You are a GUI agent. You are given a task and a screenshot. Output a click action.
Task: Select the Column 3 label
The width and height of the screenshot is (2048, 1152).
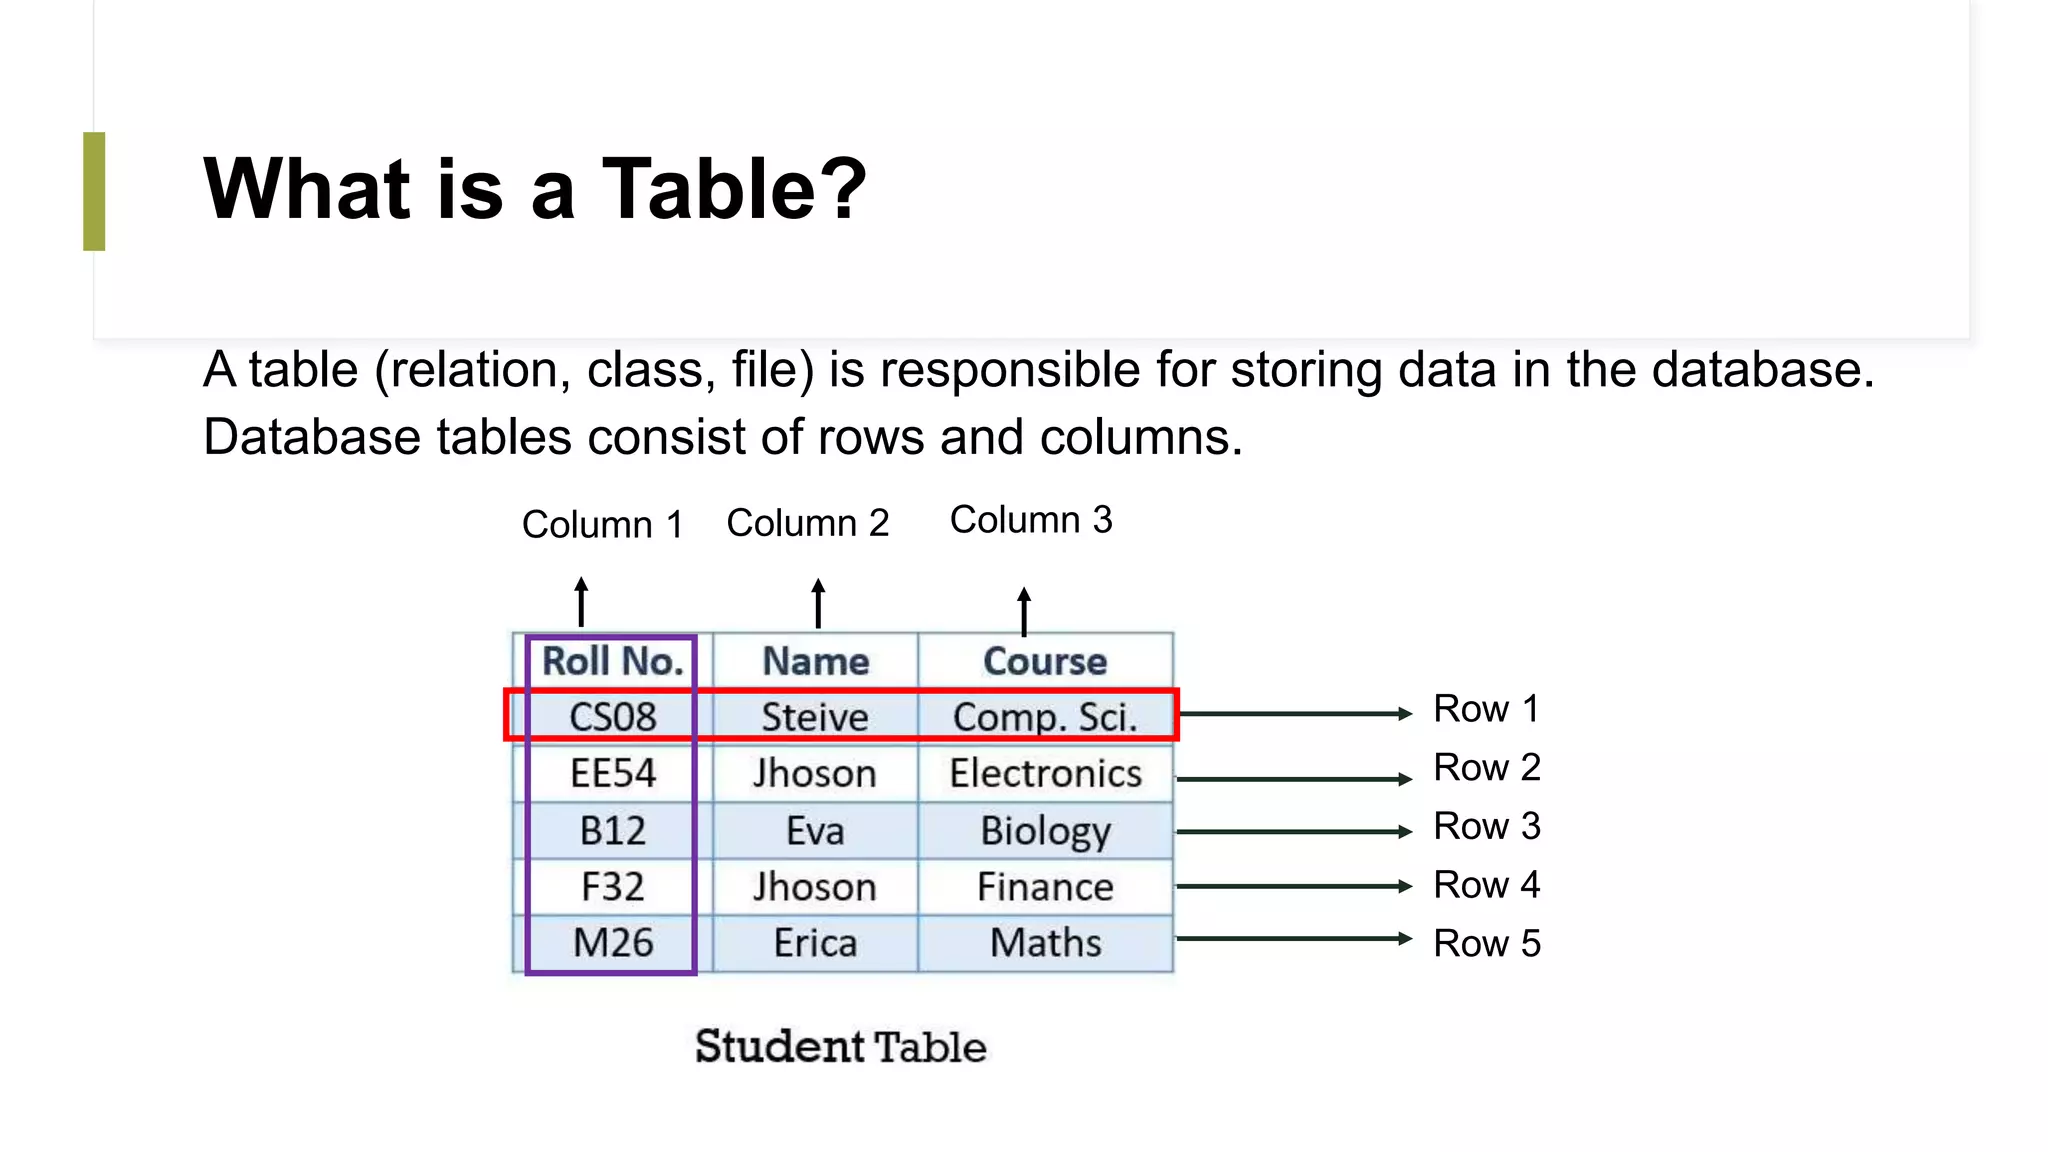pos(1031,520)
